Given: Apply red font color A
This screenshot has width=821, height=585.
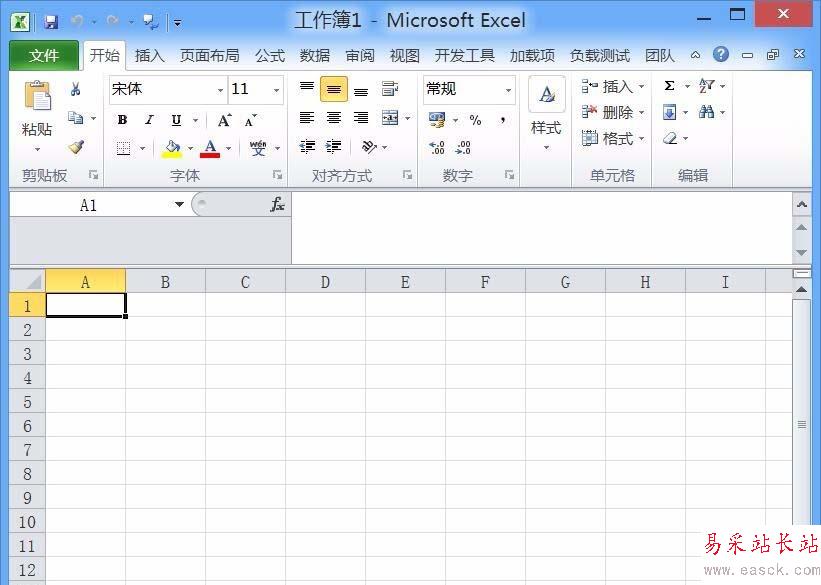Looking at the screenshot, I should point(210,148).
